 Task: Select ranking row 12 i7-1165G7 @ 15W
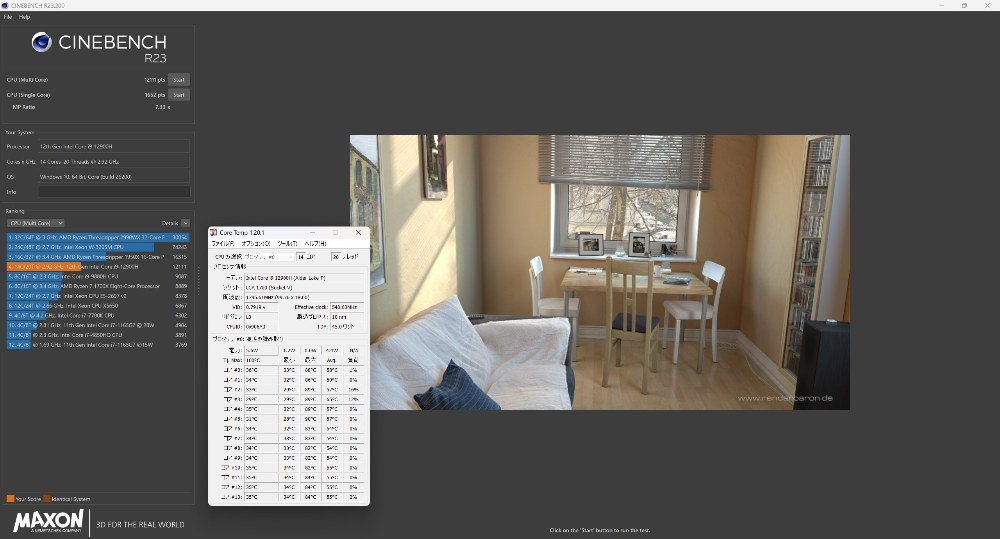tap(98, 345)
